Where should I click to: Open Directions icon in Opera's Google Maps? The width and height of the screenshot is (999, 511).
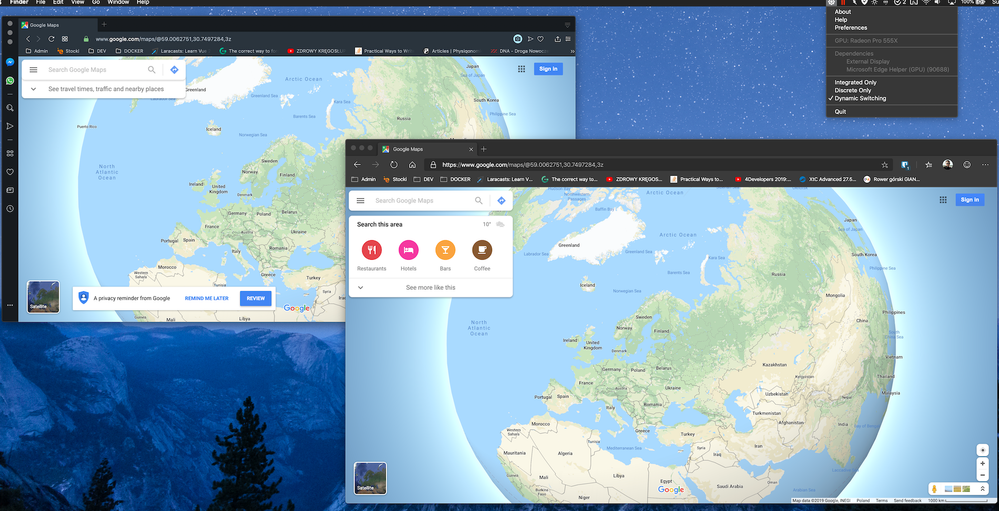(174, 70)
